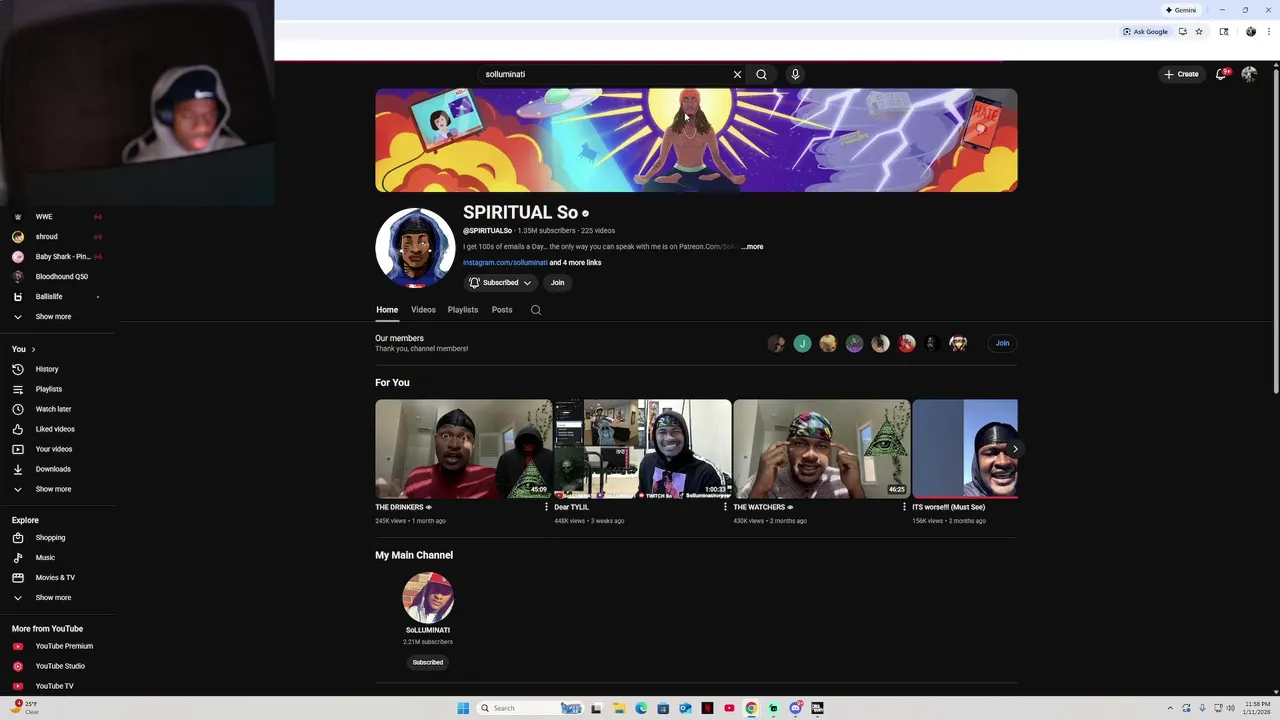Viewport: 1280px width, 720px height.
Task: Open YouTube TV link
Action: coord(54,686)
